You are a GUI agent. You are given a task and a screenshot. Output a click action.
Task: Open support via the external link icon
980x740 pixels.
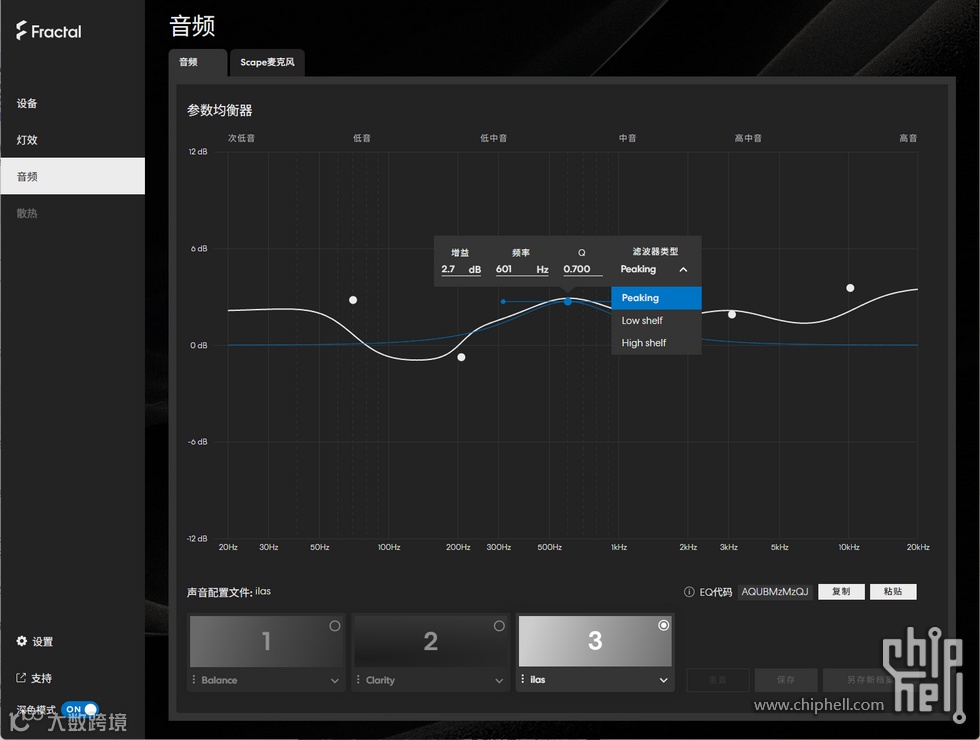point(21,678)
